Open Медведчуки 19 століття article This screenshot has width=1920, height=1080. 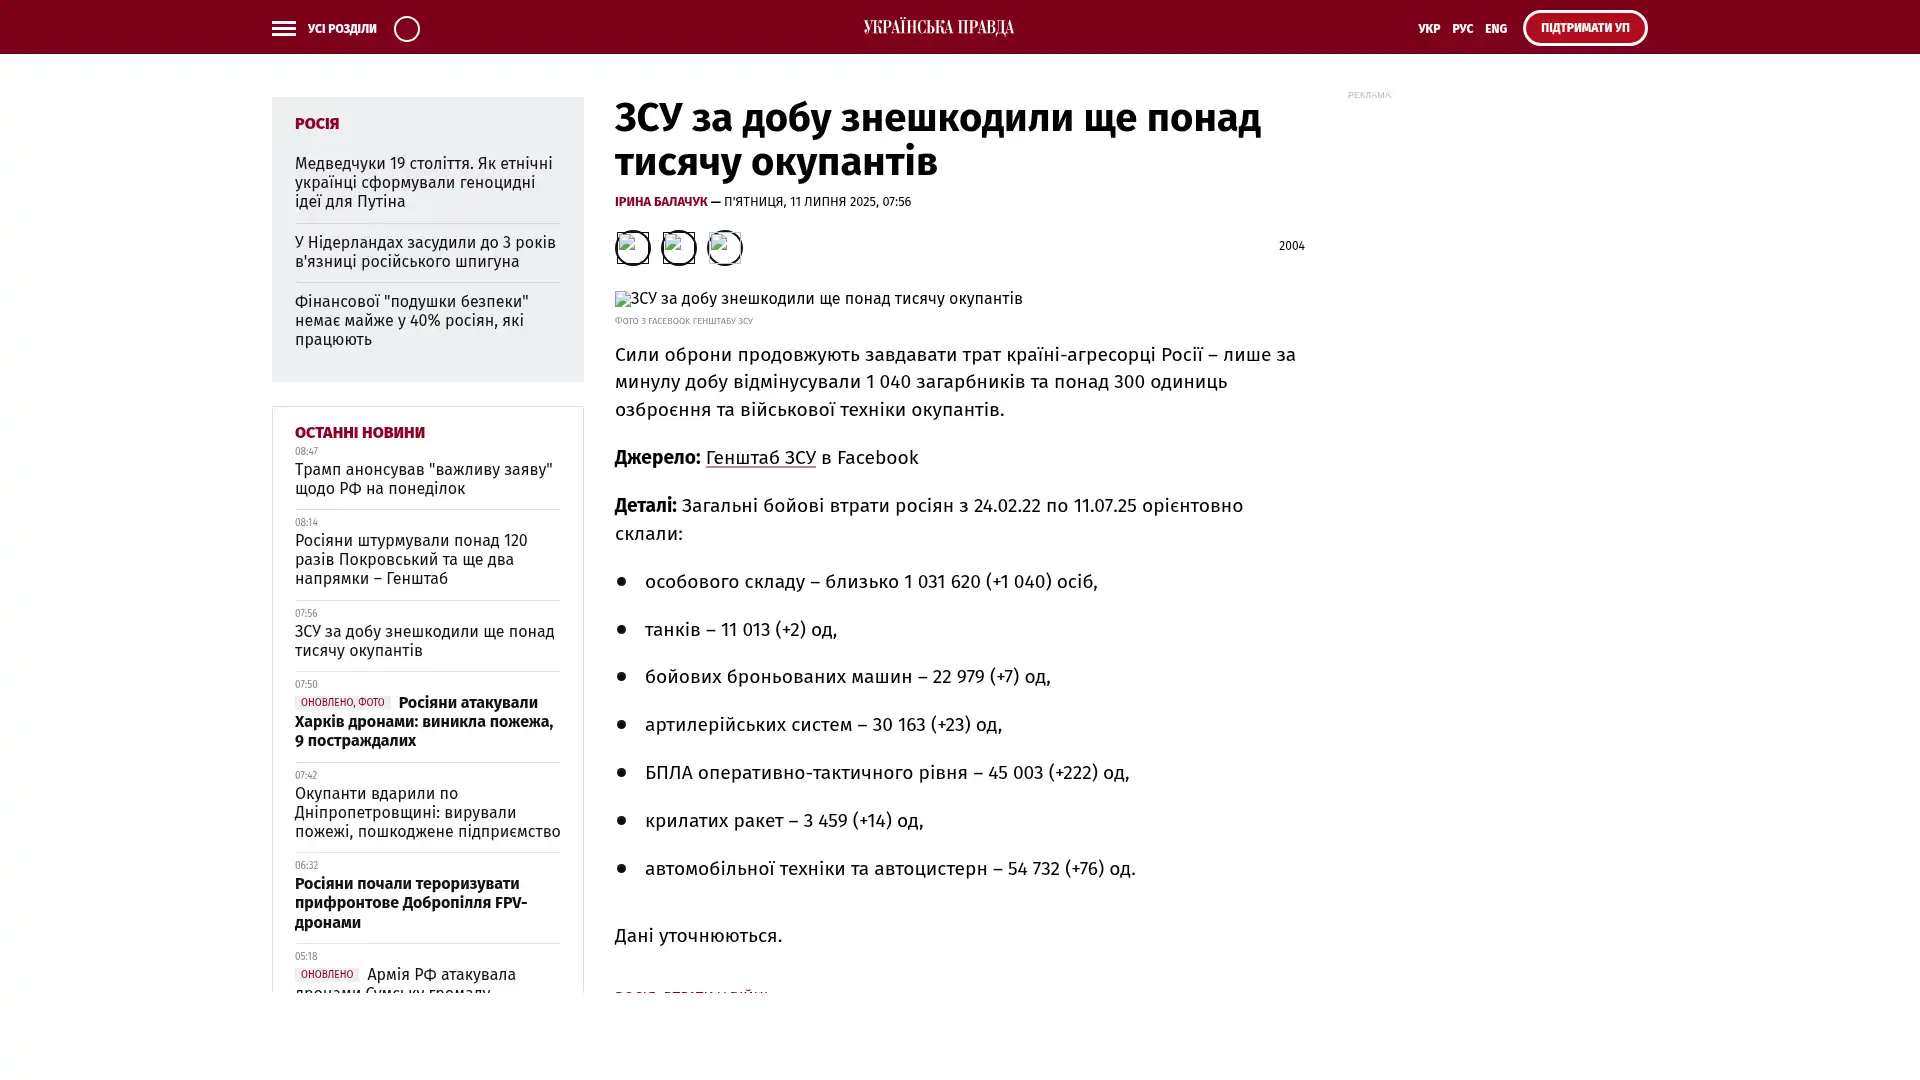pos(423,182)
